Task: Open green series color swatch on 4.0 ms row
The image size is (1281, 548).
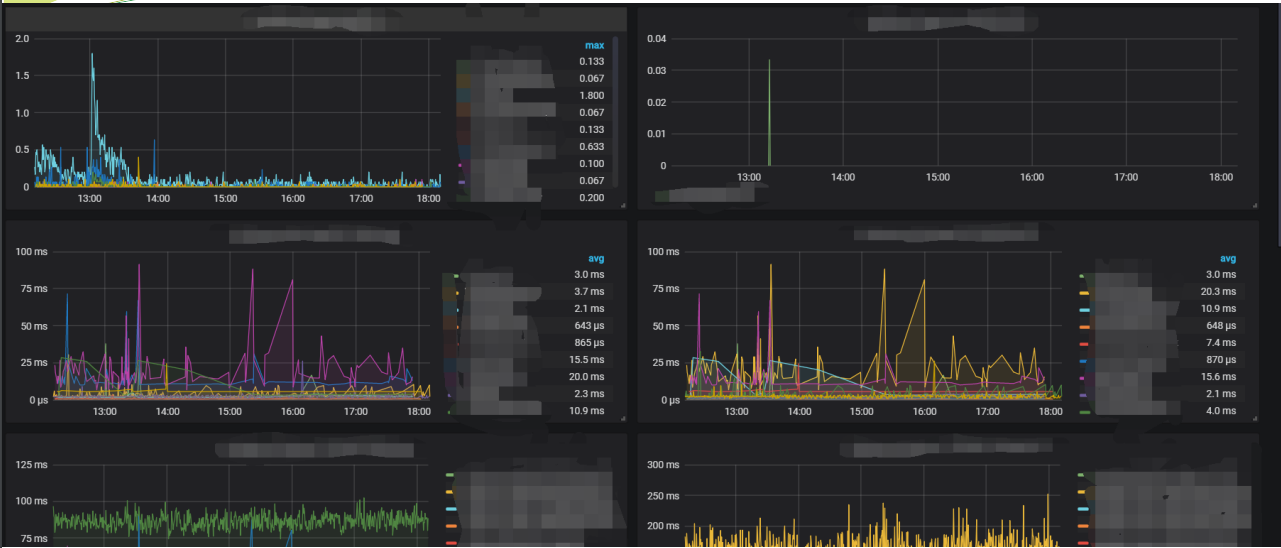Action: [1084, 412]
